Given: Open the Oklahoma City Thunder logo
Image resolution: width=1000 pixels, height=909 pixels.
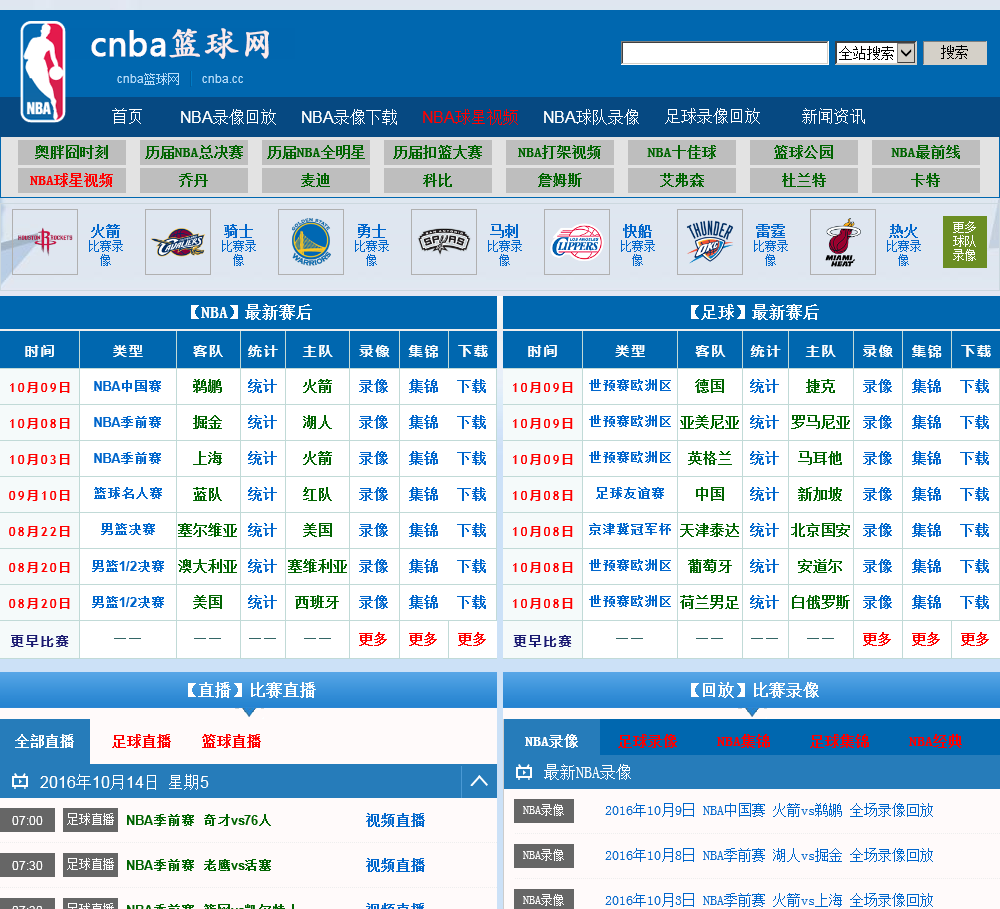Looking at the screenshot, I should tap(710, 242).
